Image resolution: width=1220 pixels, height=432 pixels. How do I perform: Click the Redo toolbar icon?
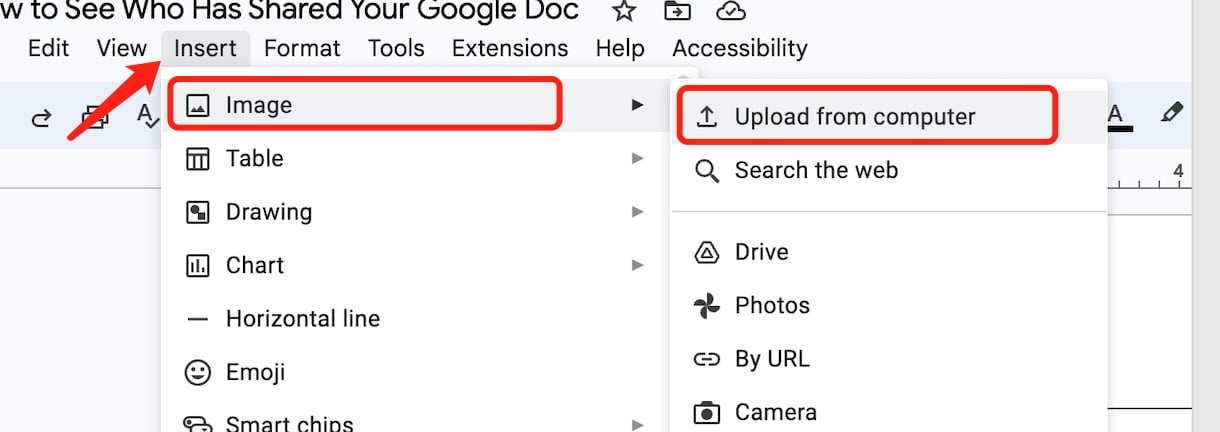click(x=41, y=118)
